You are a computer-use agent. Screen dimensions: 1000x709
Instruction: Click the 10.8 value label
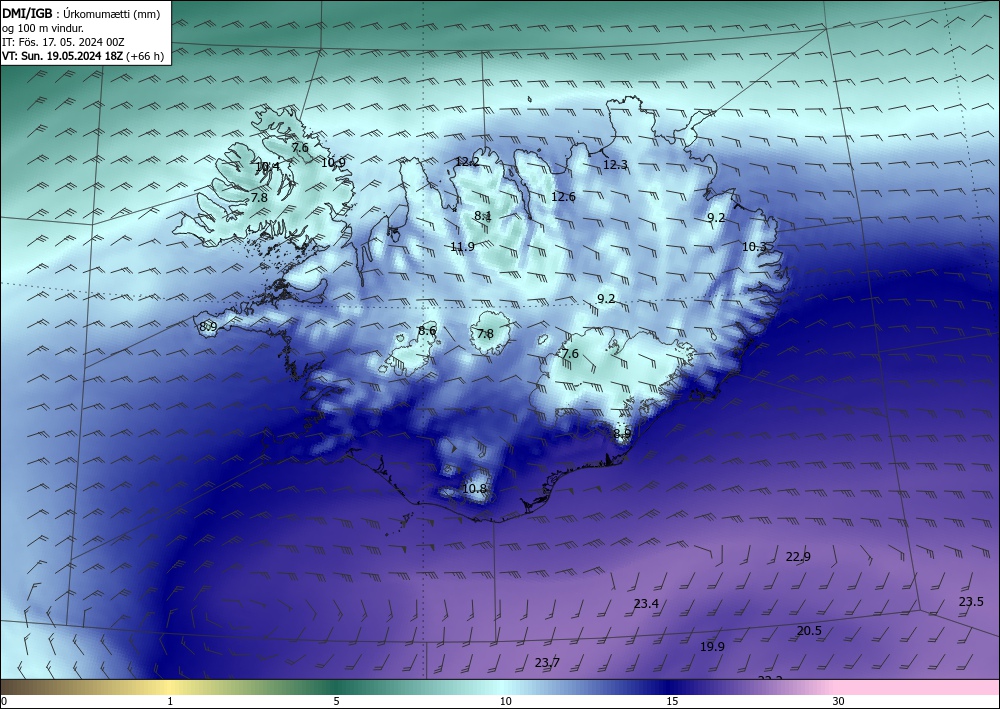[x=474, y=488]
